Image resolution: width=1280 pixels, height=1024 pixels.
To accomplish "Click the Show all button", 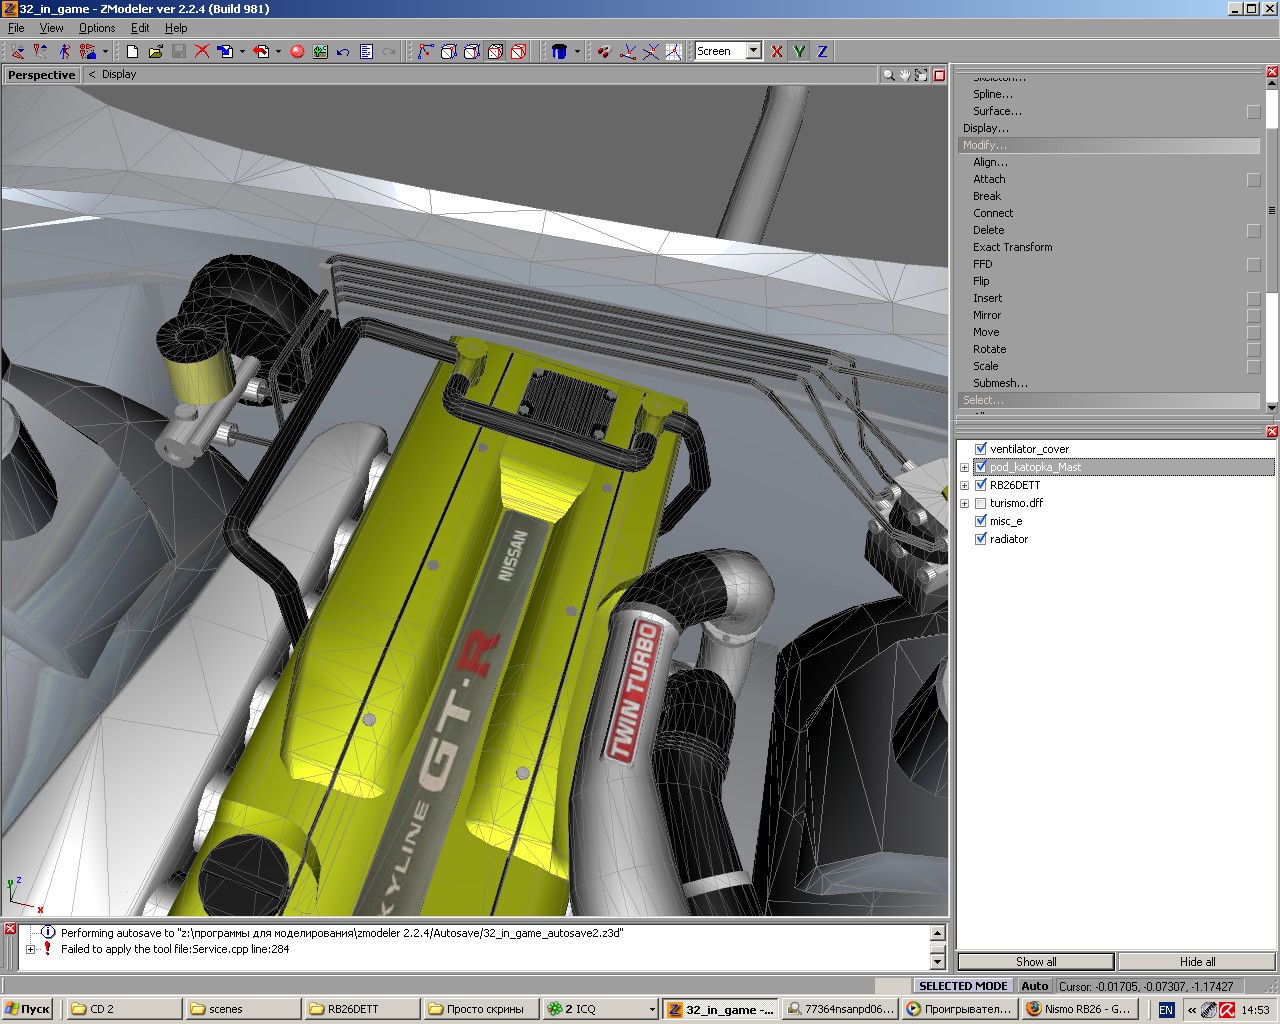I will pyautogui.click(x=1036, y=962).
